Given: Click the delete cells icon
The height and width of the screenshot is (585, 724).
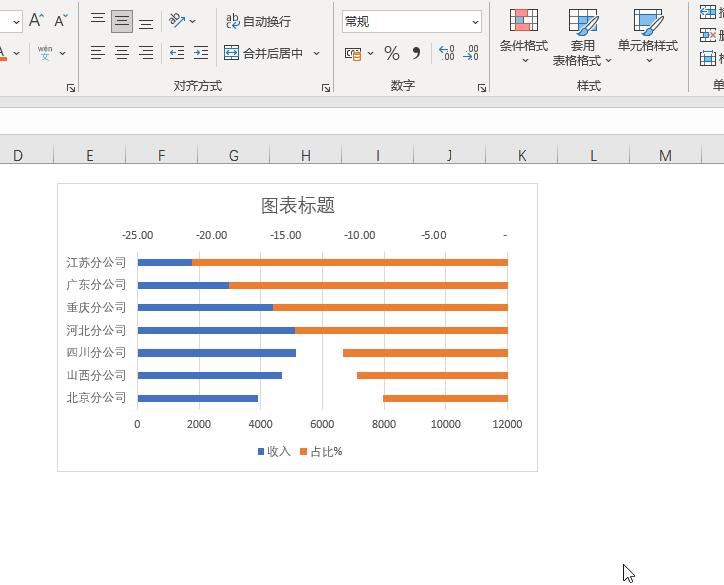Looking at the screenshot, I should [707, 35].
